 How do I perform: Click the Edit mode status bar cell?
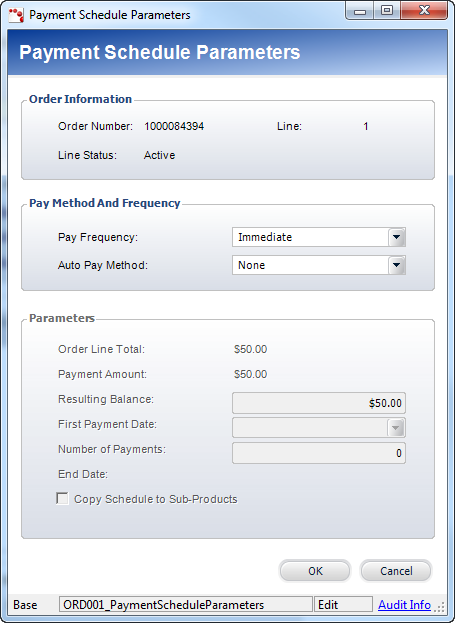pyautogui.click(x=343, y=605)
